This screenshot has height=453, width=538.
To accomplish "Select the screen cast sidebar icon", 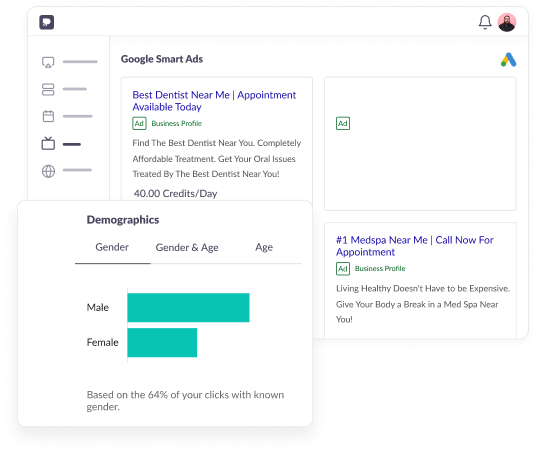I will click(48, 62).
